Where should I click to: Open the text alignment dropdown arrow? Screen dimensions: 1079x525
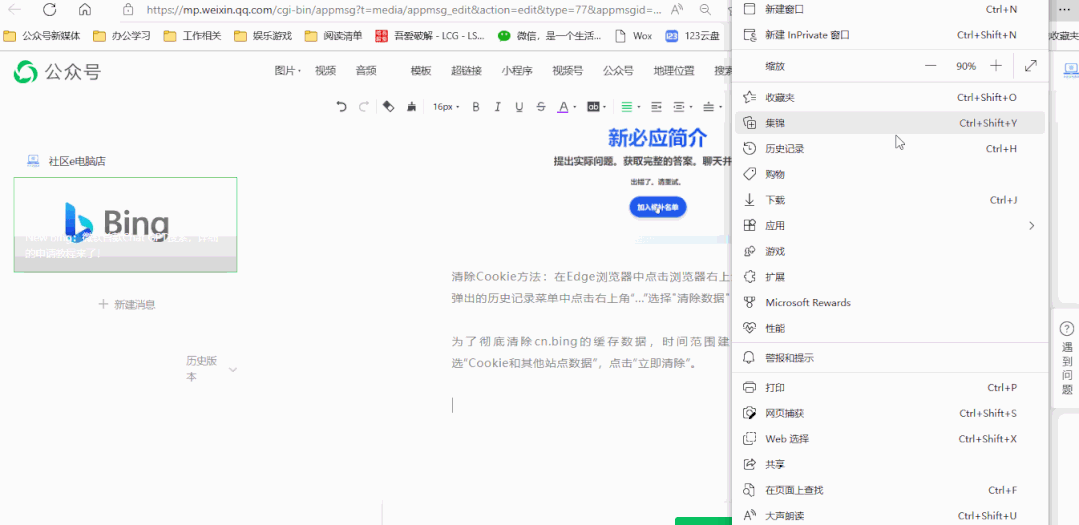[x=639, y=107]
